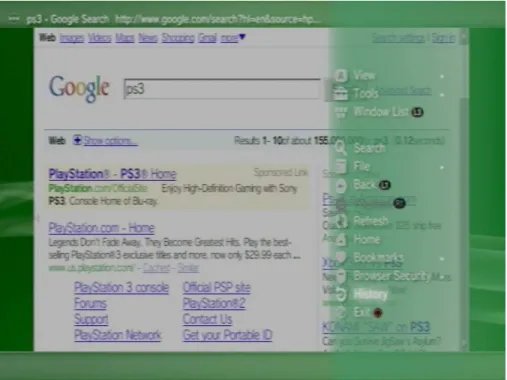This screenshot has width=507, height=380.
Task: Expand the Show options plus icon
Action: [x=77, y=140]
